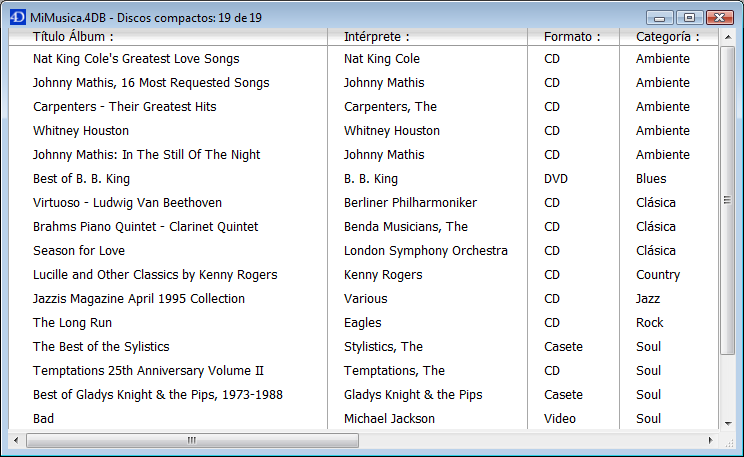Select Best of B. B. King album
This screenshot has width=744, height=457.
[x=82, y=179]
